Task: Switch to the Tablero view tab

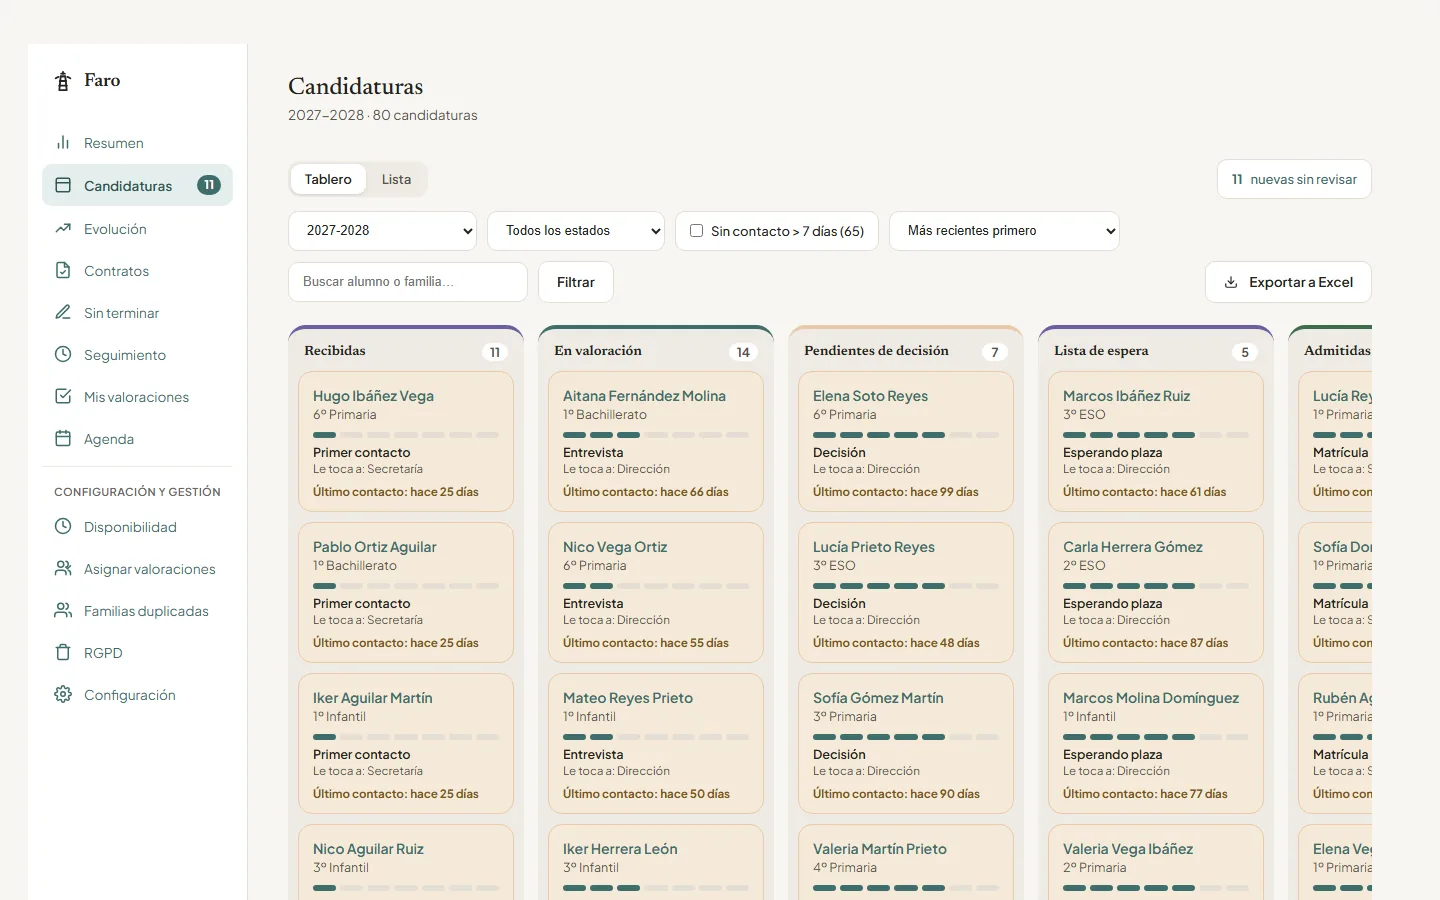Action: 328,180
